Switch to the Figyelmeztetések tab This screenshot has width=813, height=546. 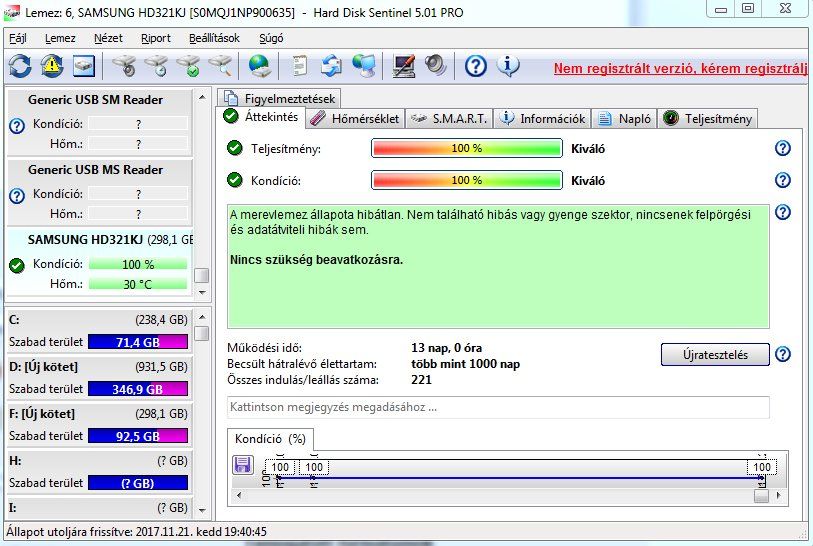(x=279, y=99)
